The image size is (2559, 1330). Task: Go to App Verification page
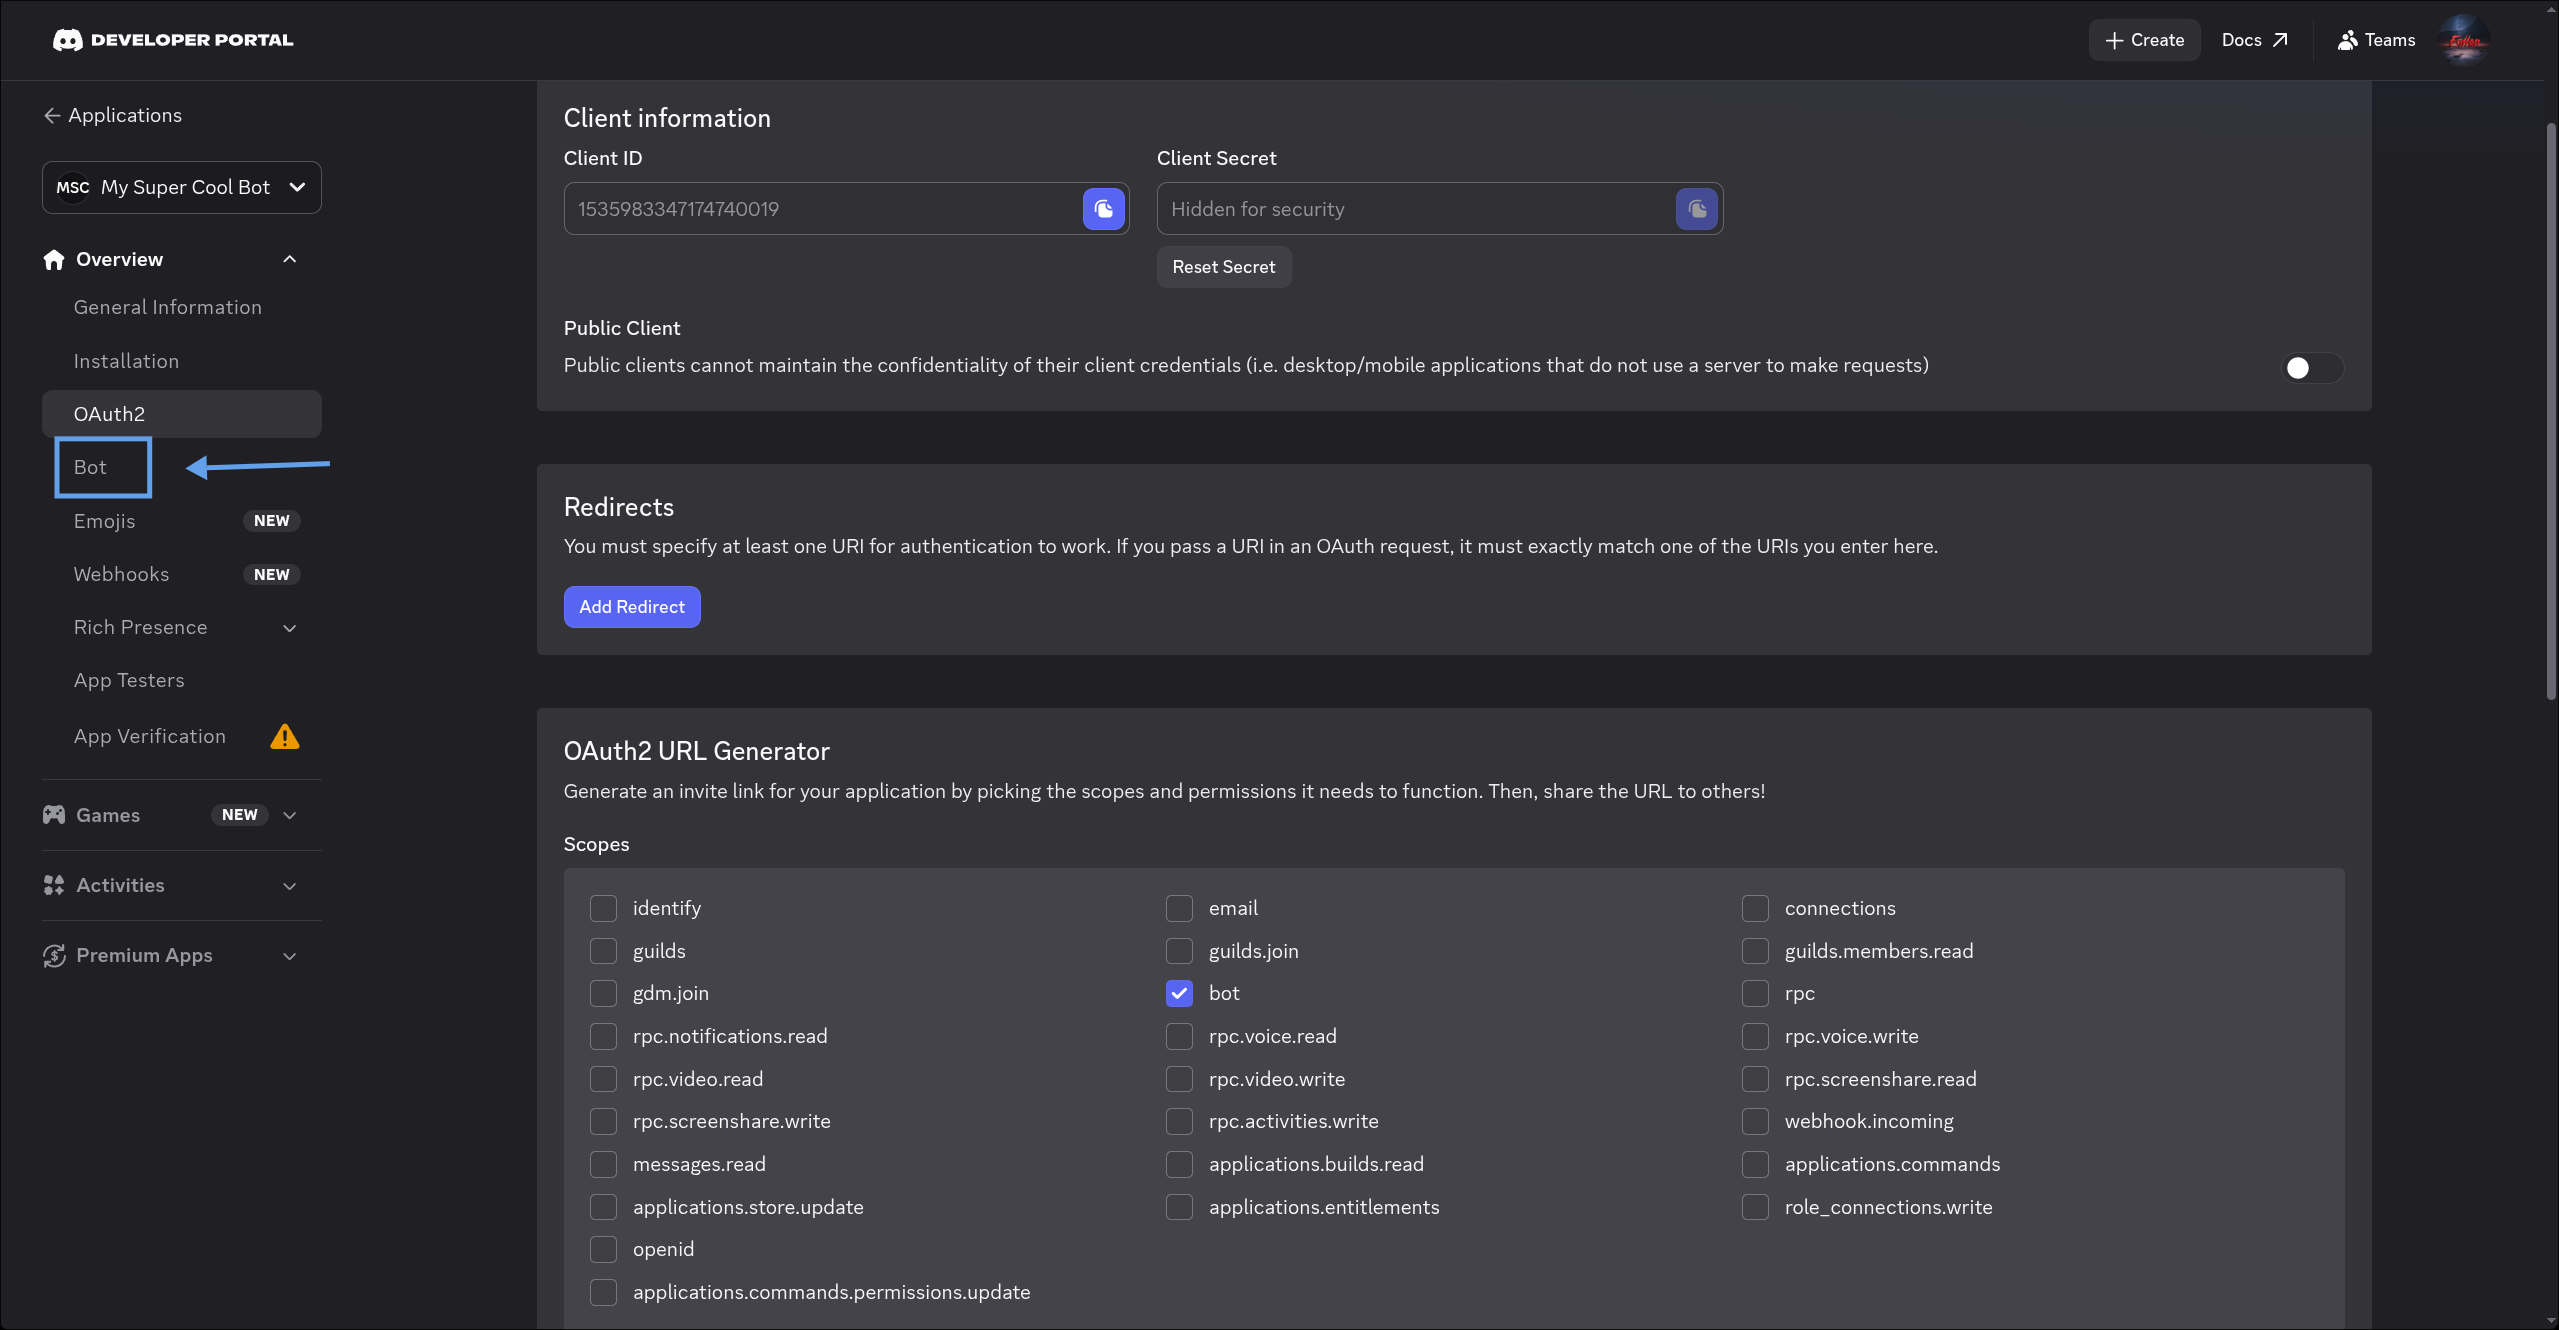click(150, 736)
